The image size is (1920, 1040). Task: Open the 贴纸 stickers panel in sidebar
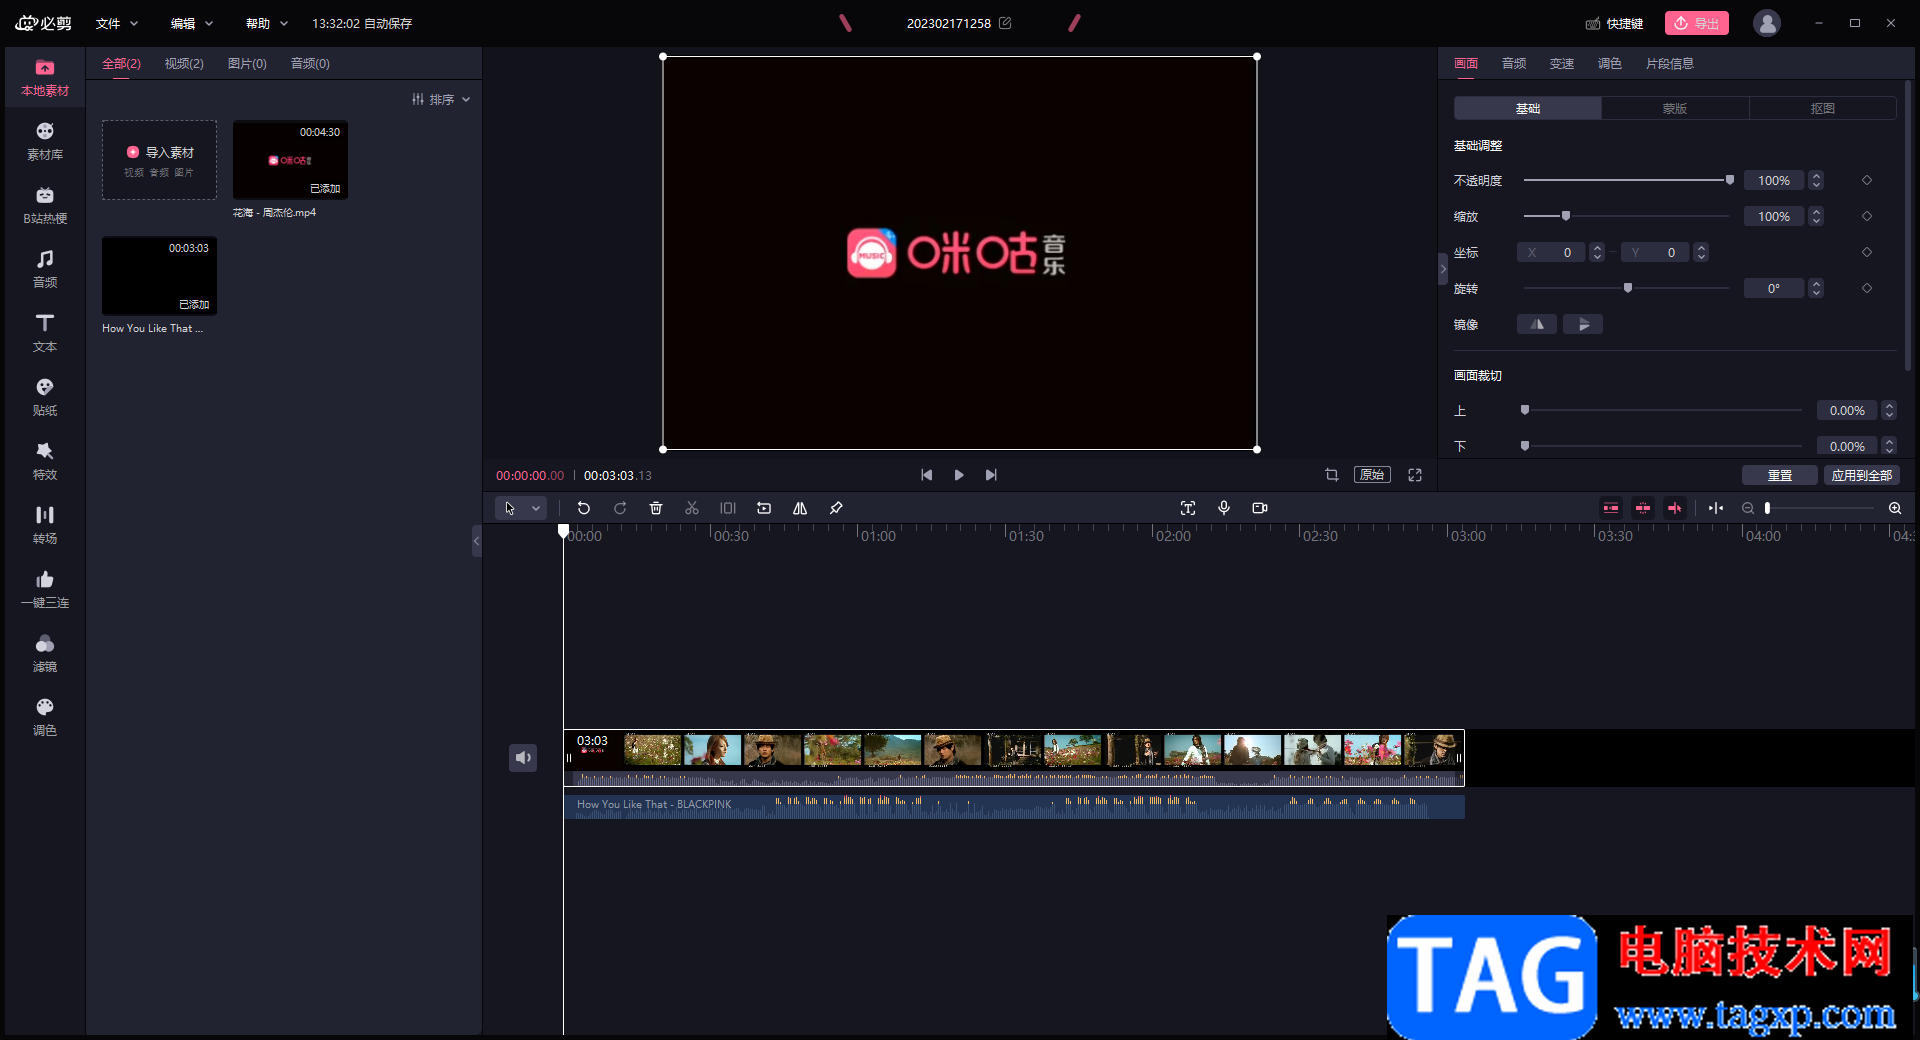[x=45, y=397]
